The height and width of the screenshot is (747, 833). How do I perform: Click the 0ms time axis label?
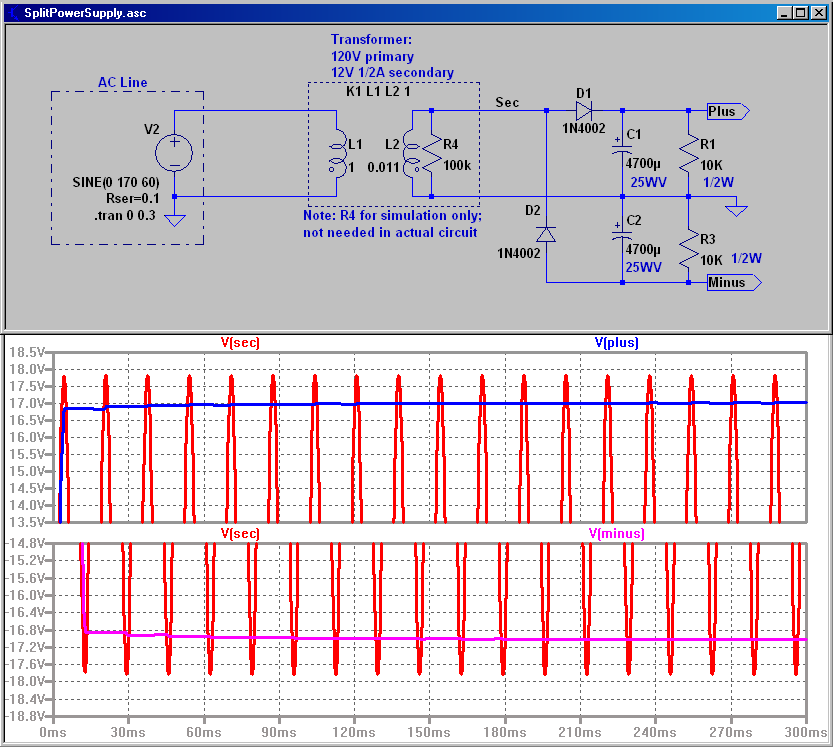[x=53, y=733]
